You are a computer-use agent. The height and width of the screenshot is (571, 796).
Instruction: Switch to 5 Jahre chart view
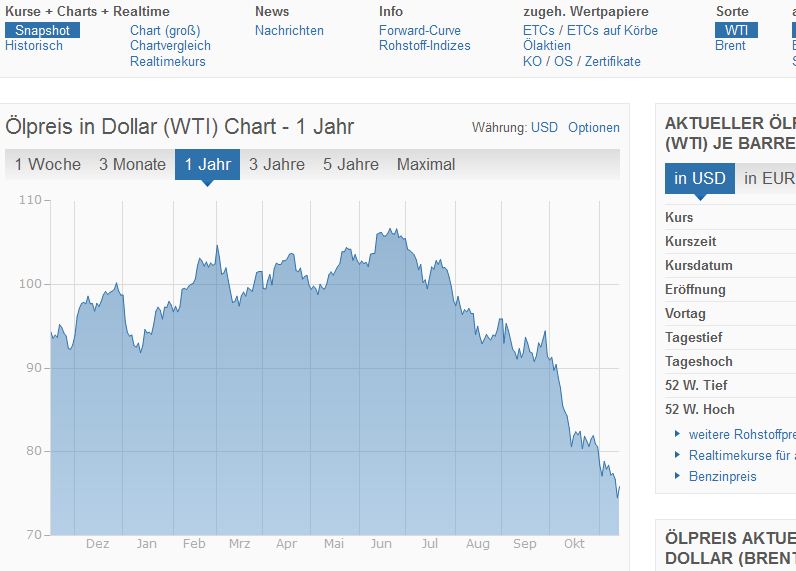351,165
